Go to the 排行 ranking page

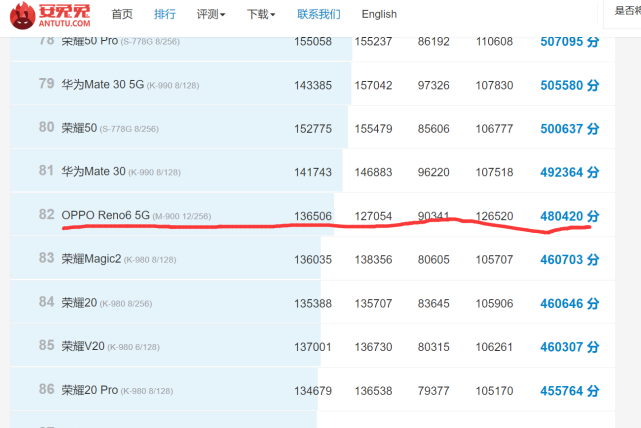[165, 14]
